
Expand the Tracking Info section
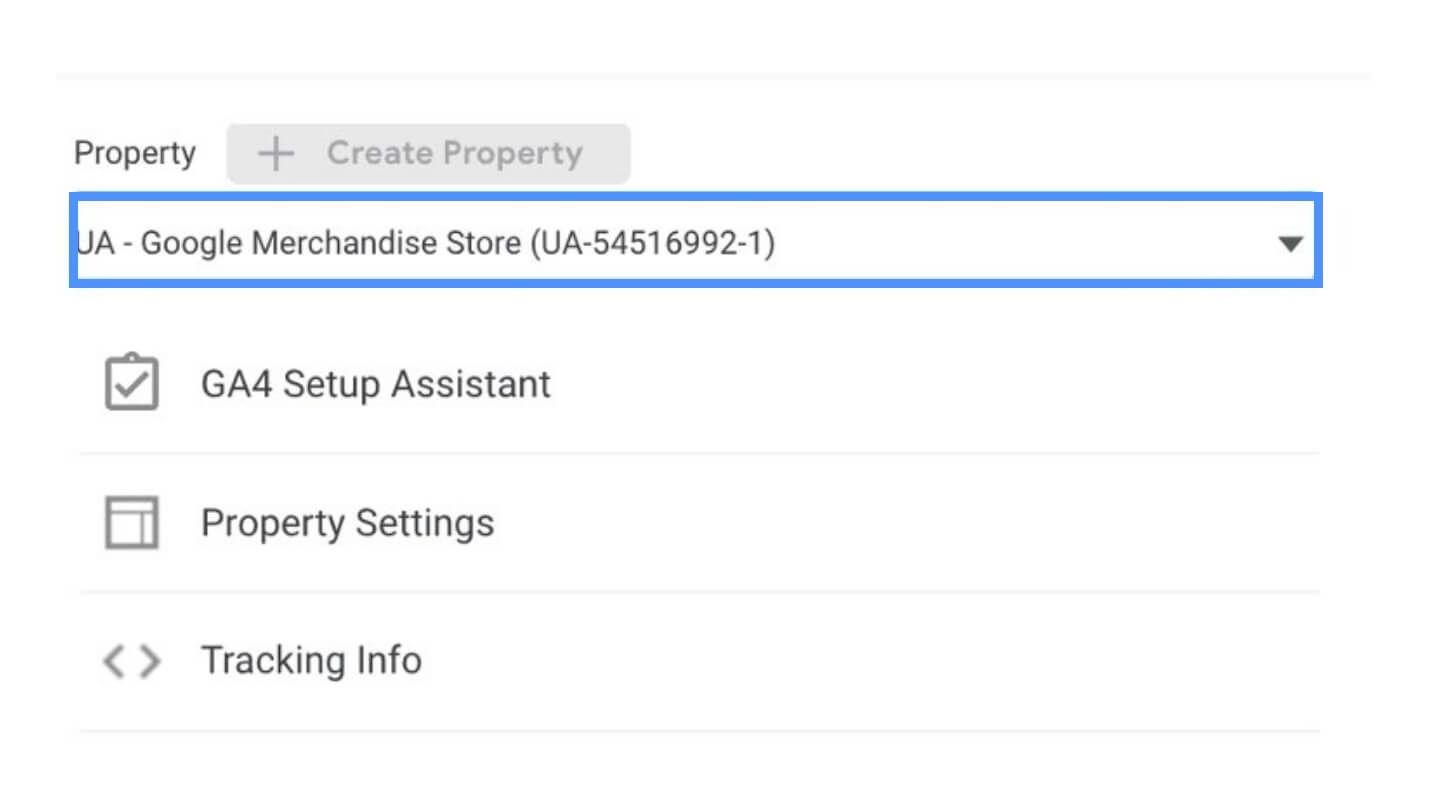pos(311,661)
